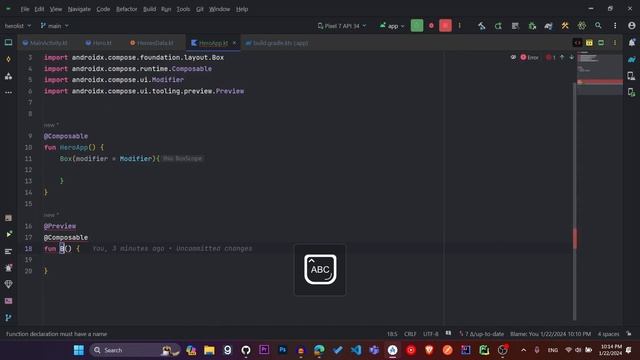
Task: Open the SDK tools crossed-hammers icon
Action: pos(565,26)
